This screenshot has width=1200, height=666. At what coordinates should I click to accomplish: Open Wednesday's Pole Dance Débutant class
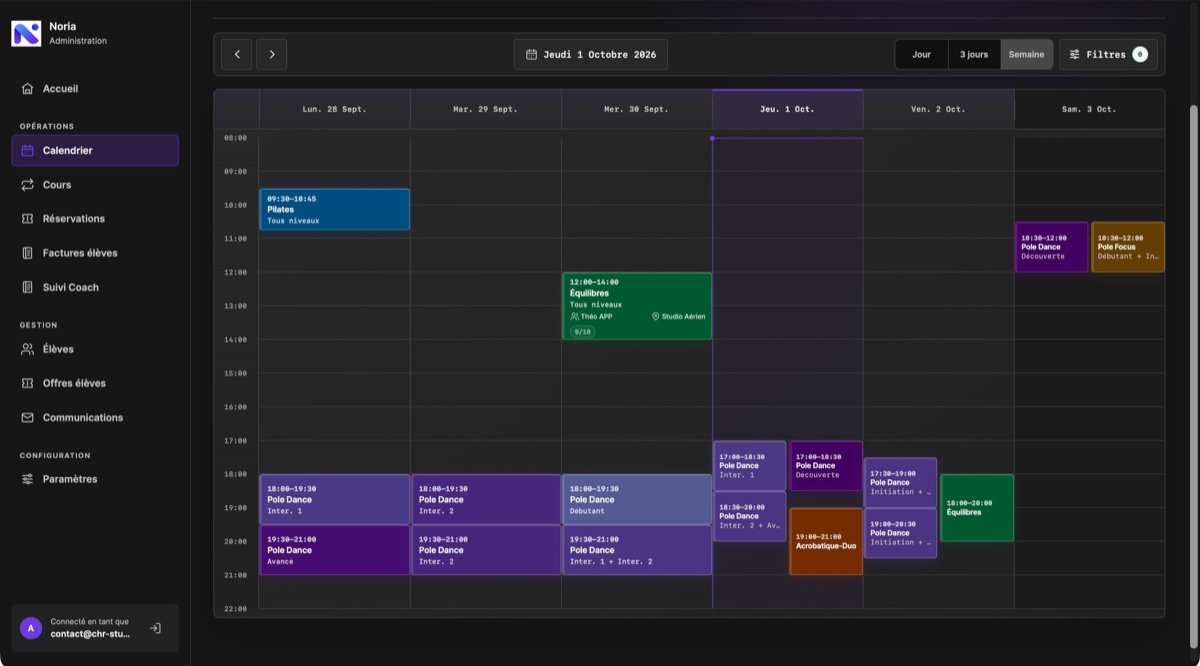(x=637, y=499)
